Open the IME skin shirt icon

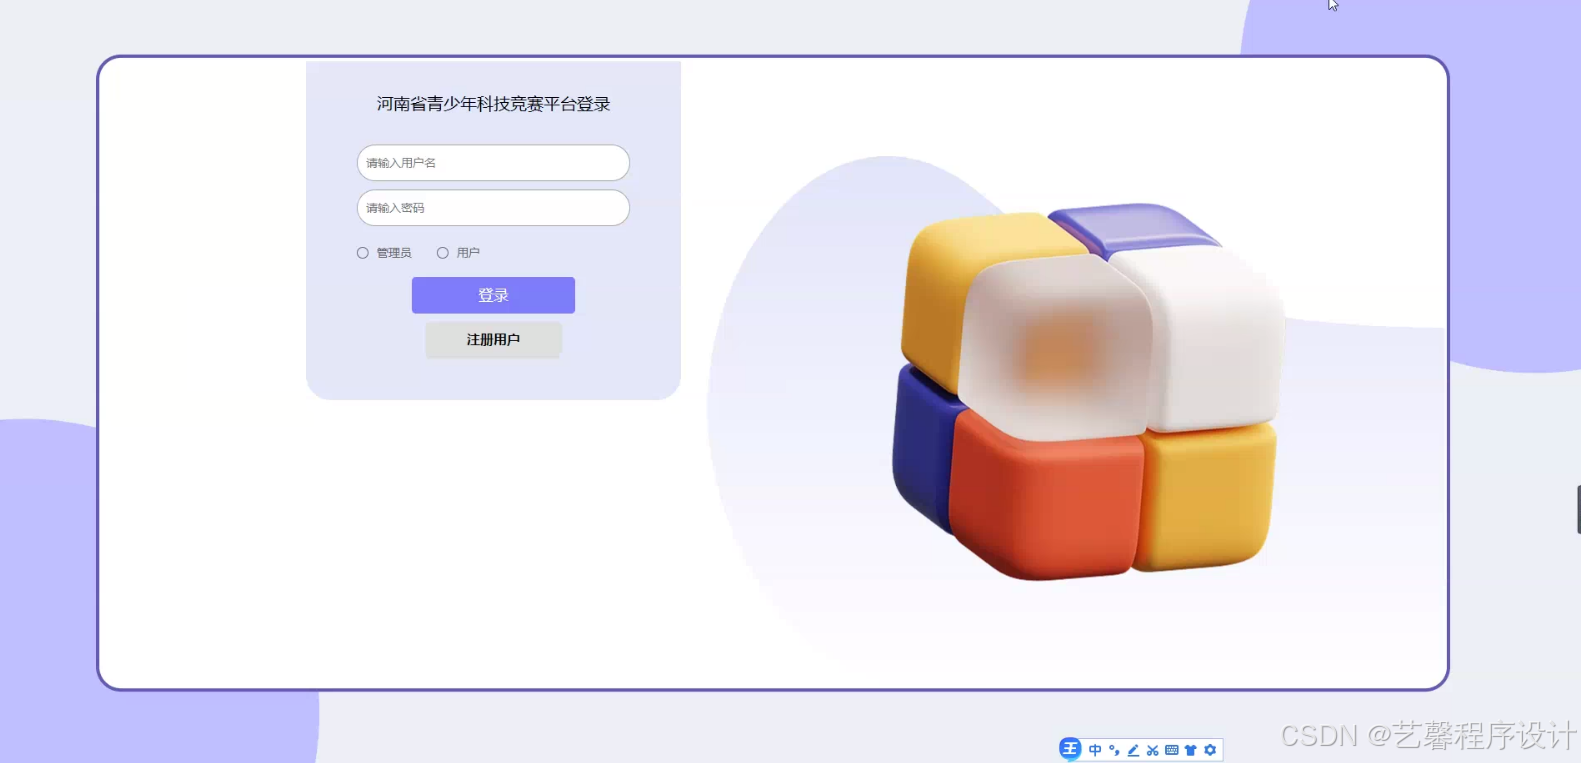[1190, 750]
